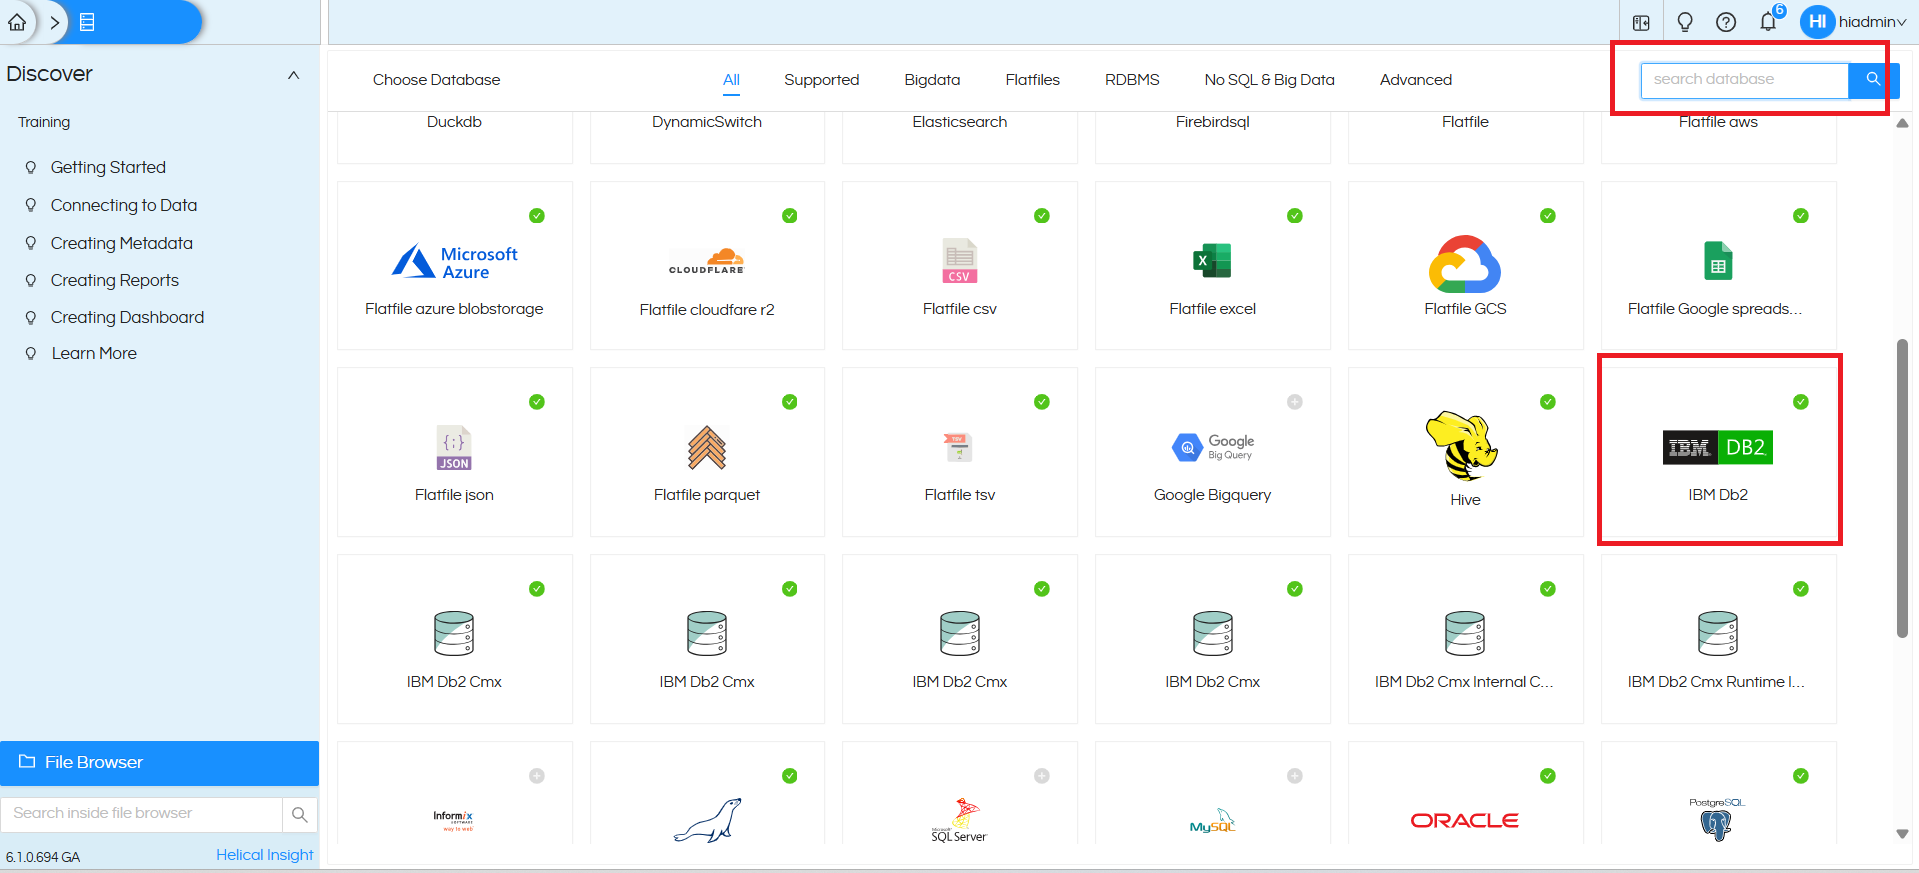Click the HI user avatar
Viewport: 1919px width, 873px height.
tap(1817, 21)
